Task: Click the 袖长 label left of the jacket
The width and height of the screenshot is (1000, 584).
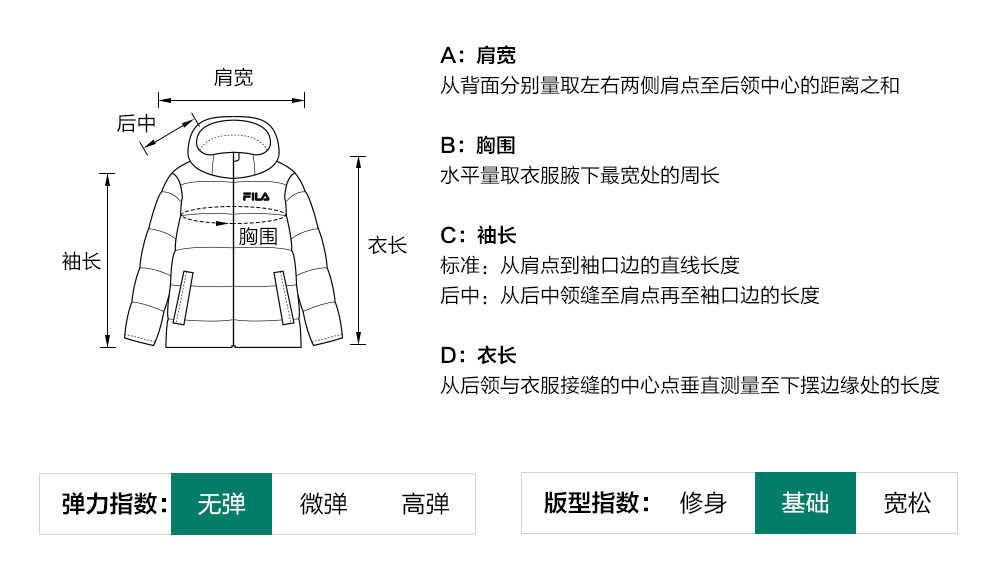Action: tap(81, 262)
